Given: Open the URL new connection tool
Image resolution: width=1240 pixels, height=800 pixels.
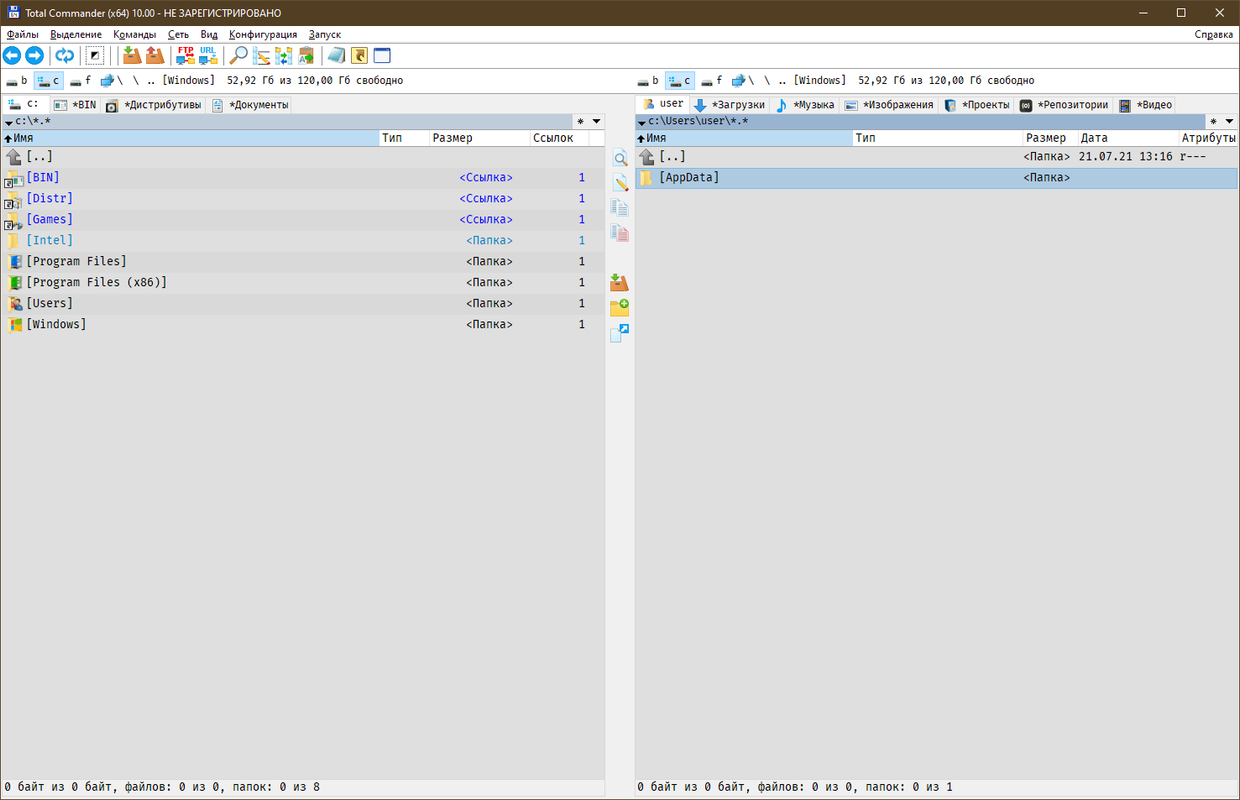Looking at the screenshot, I should tap(208, 56).
